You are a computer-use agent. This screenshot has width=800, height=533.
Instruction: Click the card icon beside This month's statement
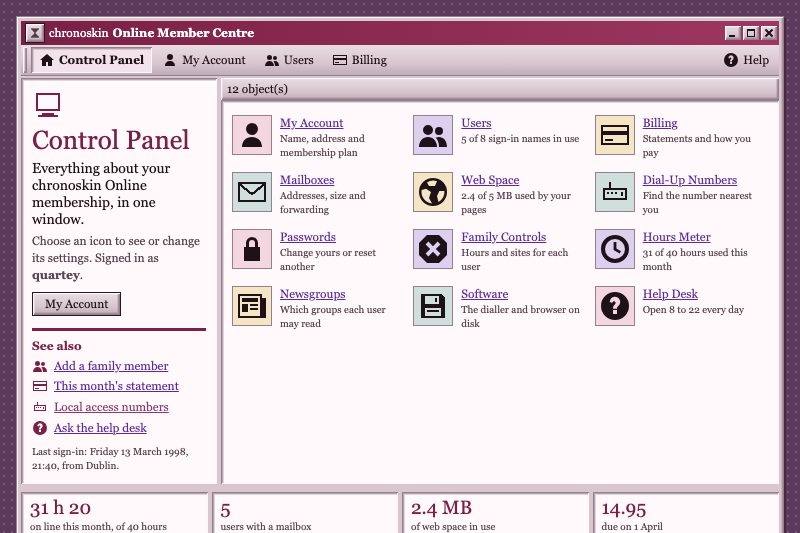pos(40,386)
